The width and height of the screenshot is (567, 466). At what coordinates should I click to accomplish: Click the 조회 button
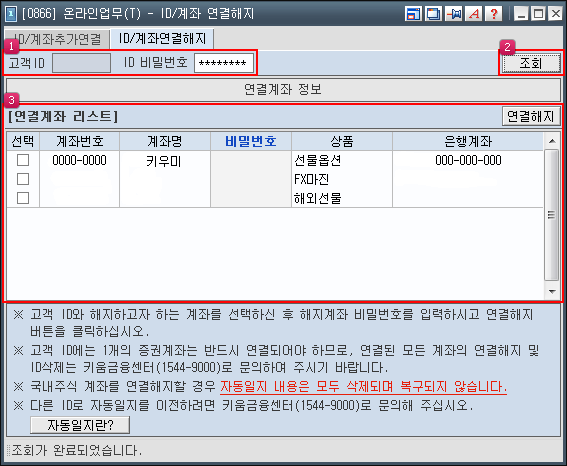[x=531, y=63]
